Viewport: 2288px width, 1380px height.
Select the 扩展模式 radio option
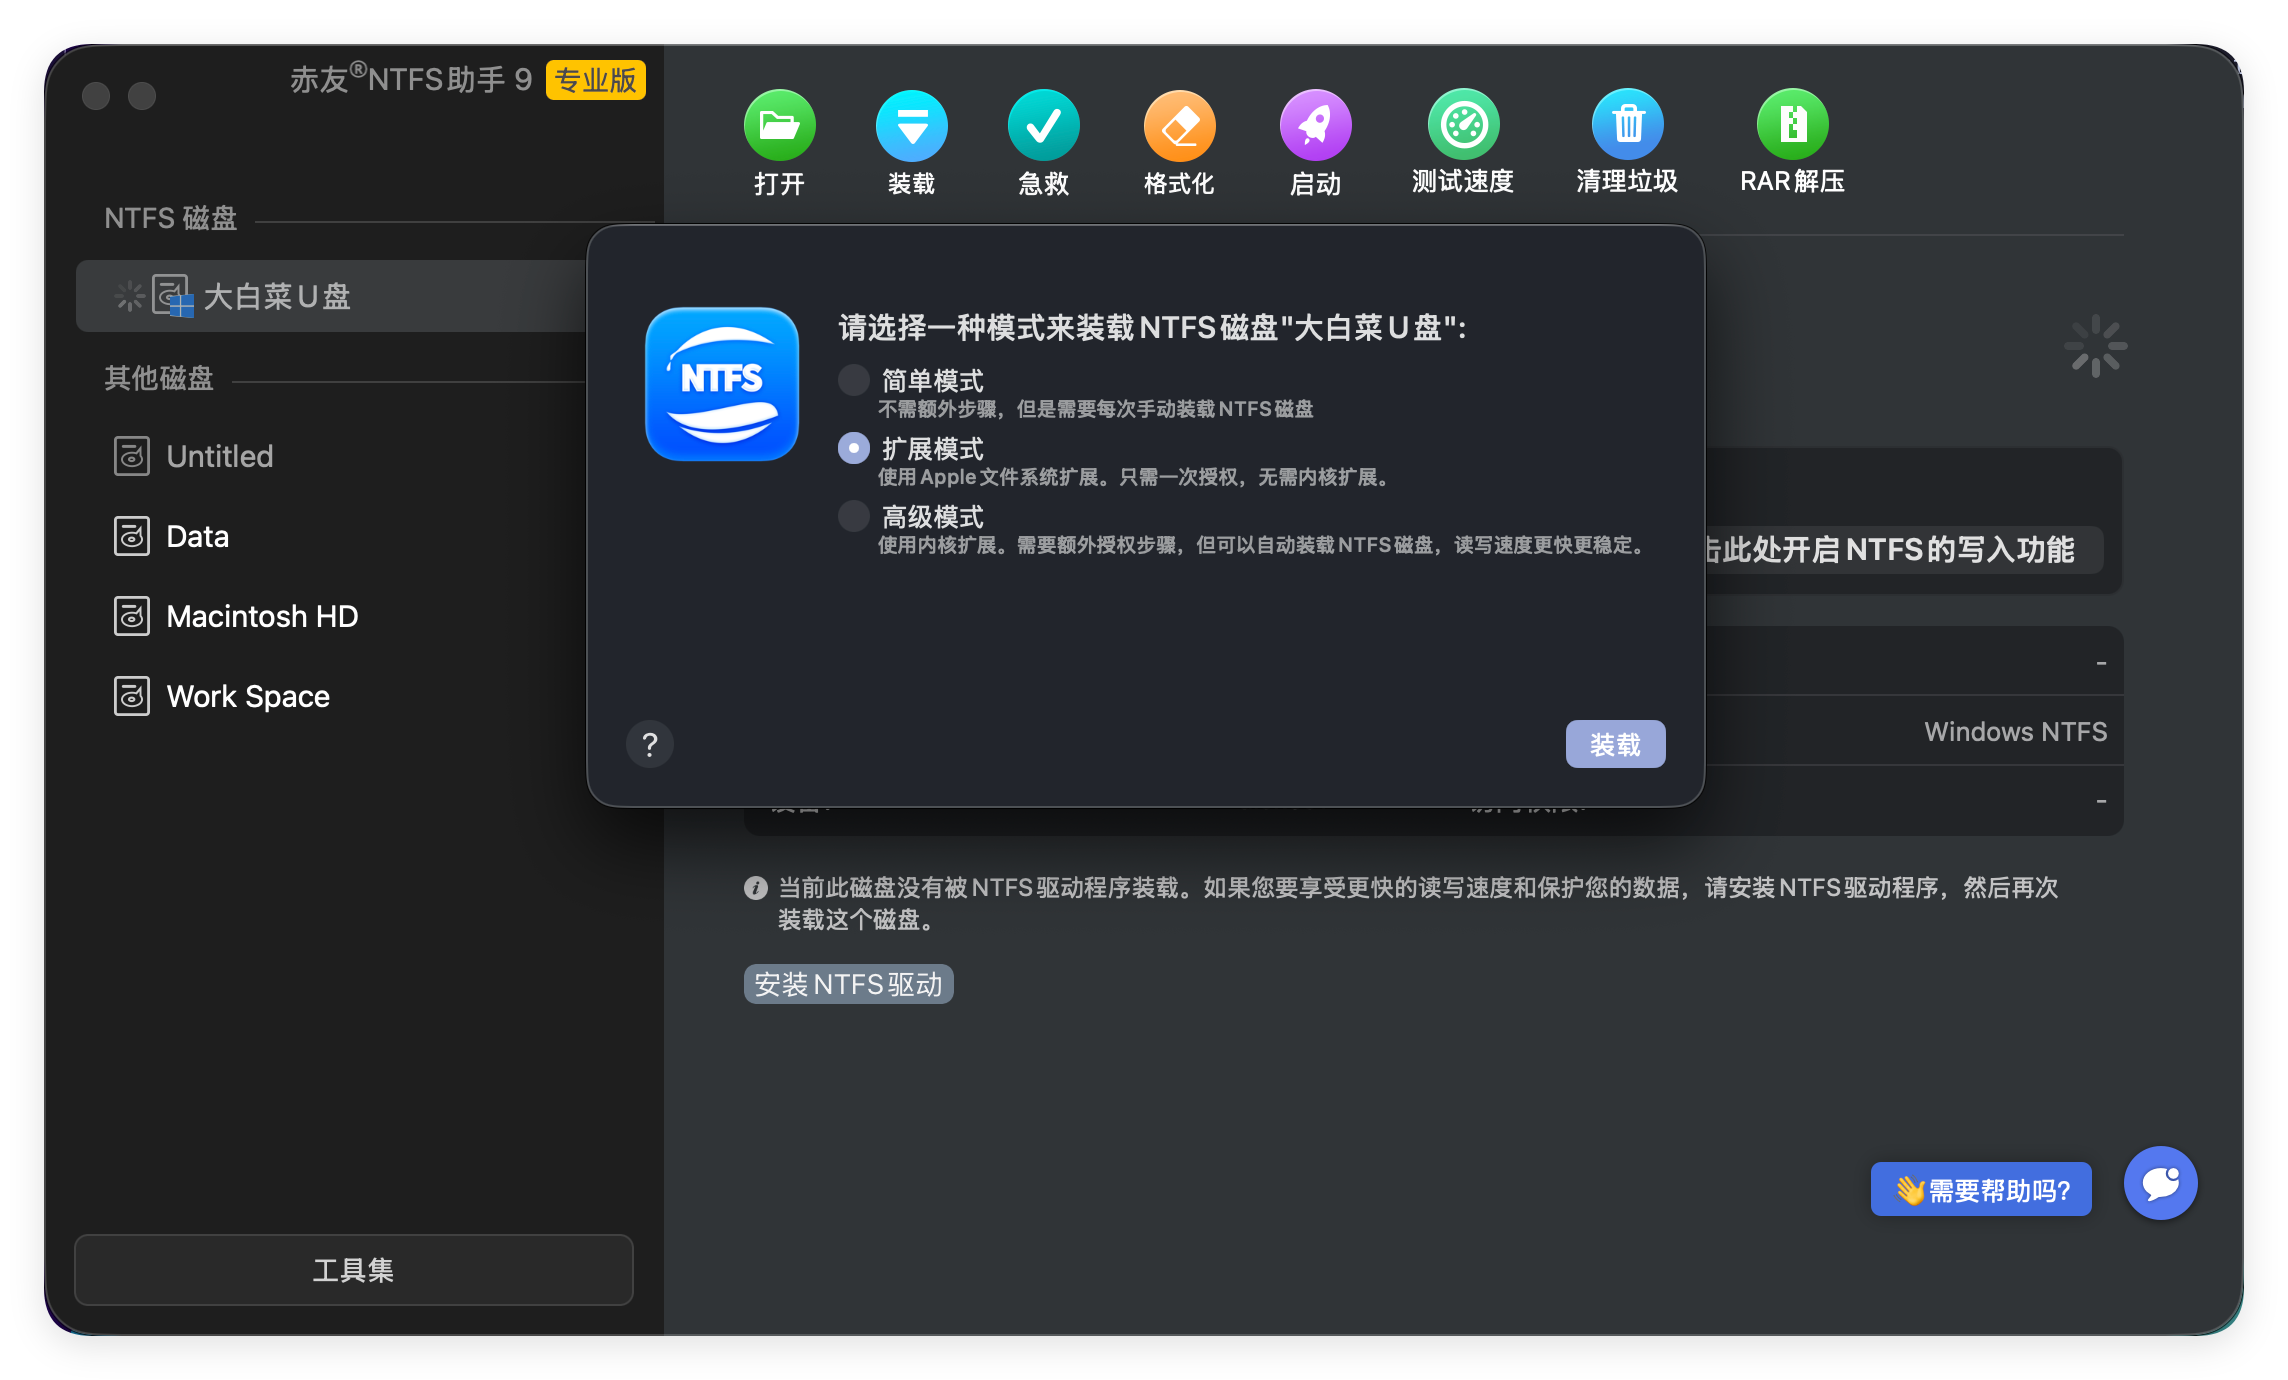point(853,448)
